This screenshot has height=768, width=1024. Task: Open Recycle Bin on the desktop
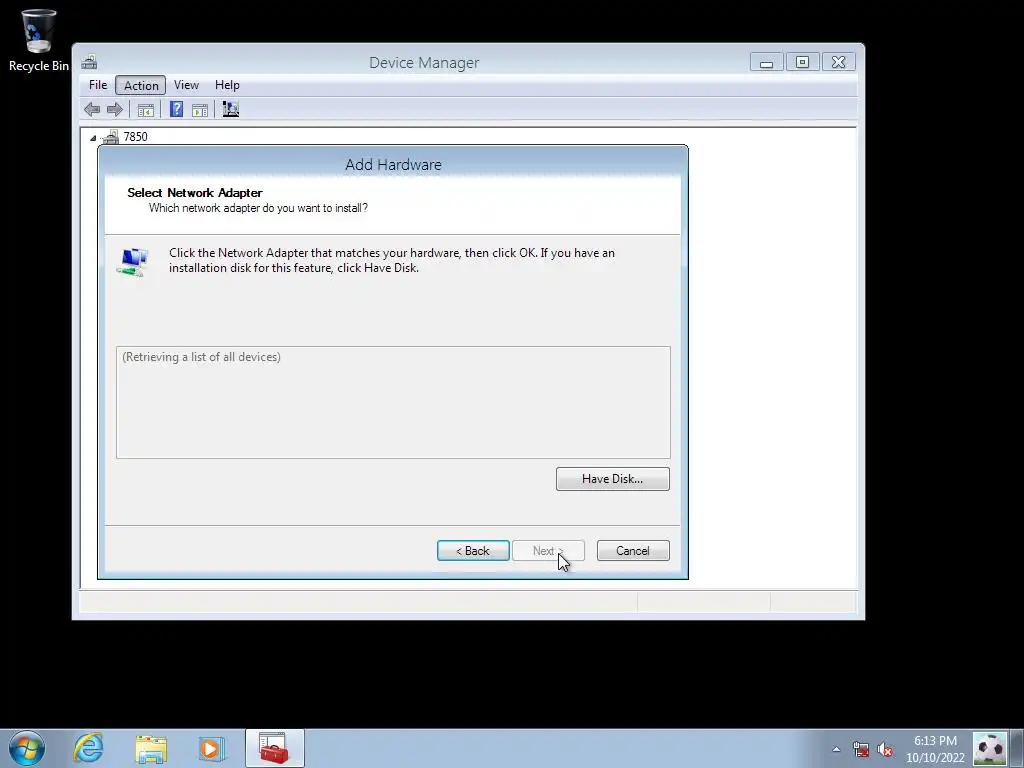click(x=39, y=40)
